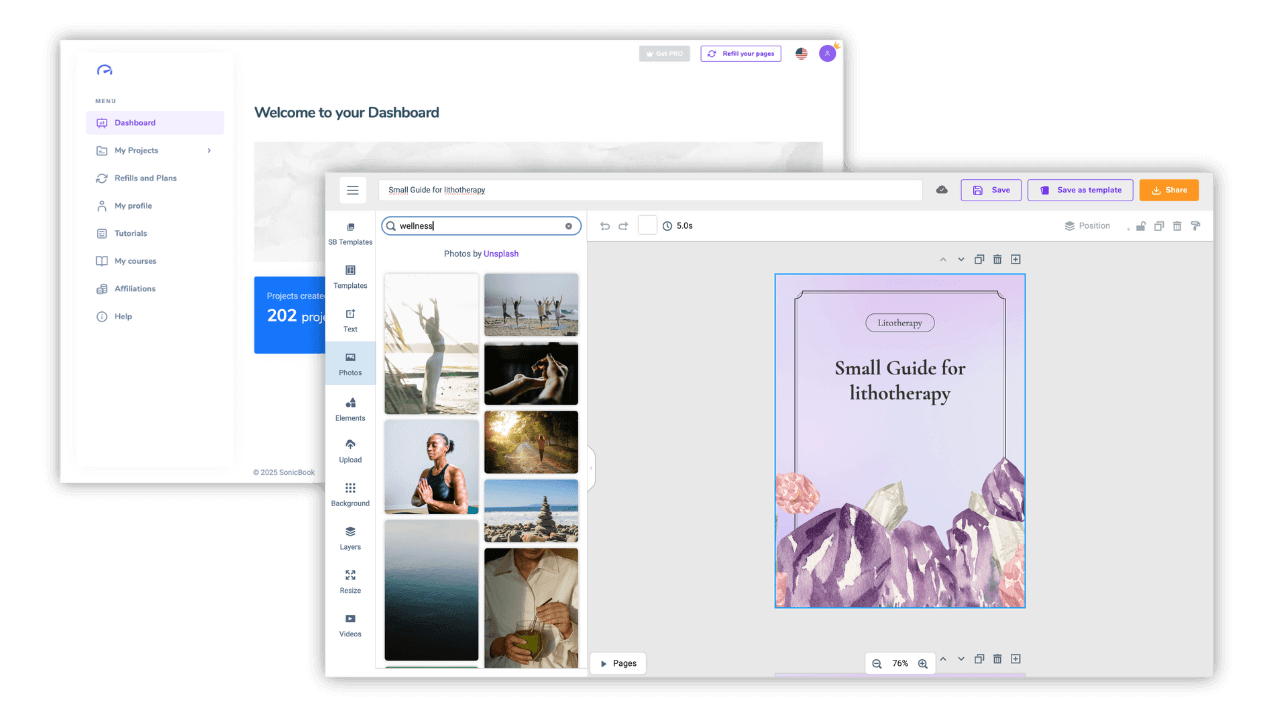Viewport: 1280px width, 720px height.
Task: Expand the Pages panel
Action: click(617, 663)
